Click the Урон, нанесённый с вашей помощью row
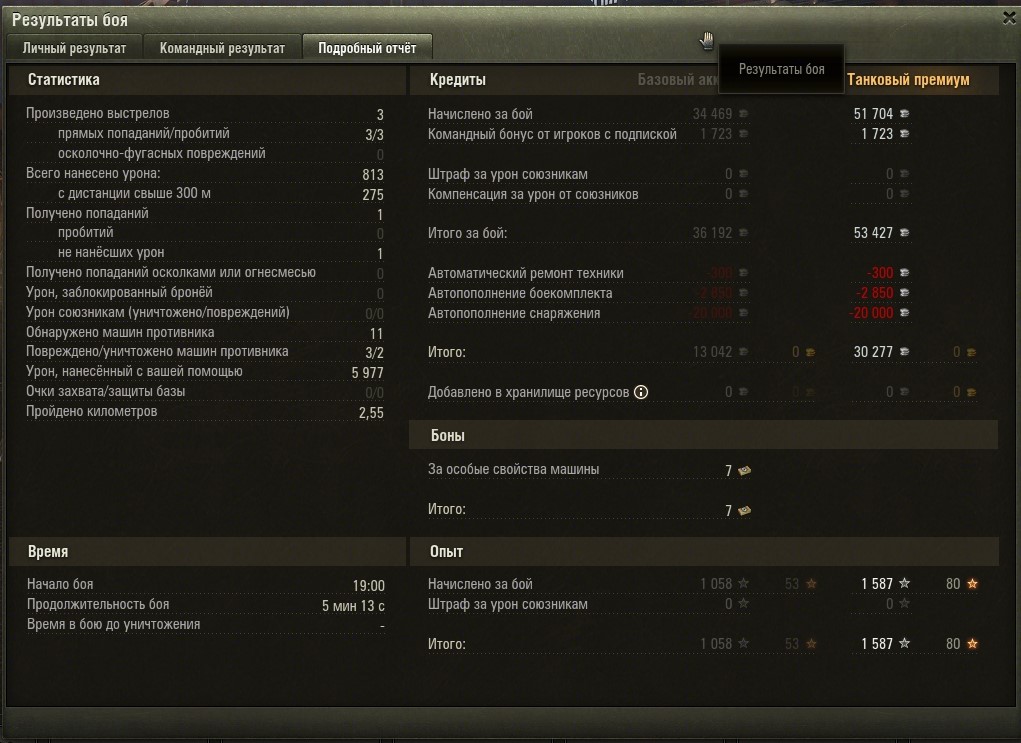1021x743 pixels. tap(205, 372)
